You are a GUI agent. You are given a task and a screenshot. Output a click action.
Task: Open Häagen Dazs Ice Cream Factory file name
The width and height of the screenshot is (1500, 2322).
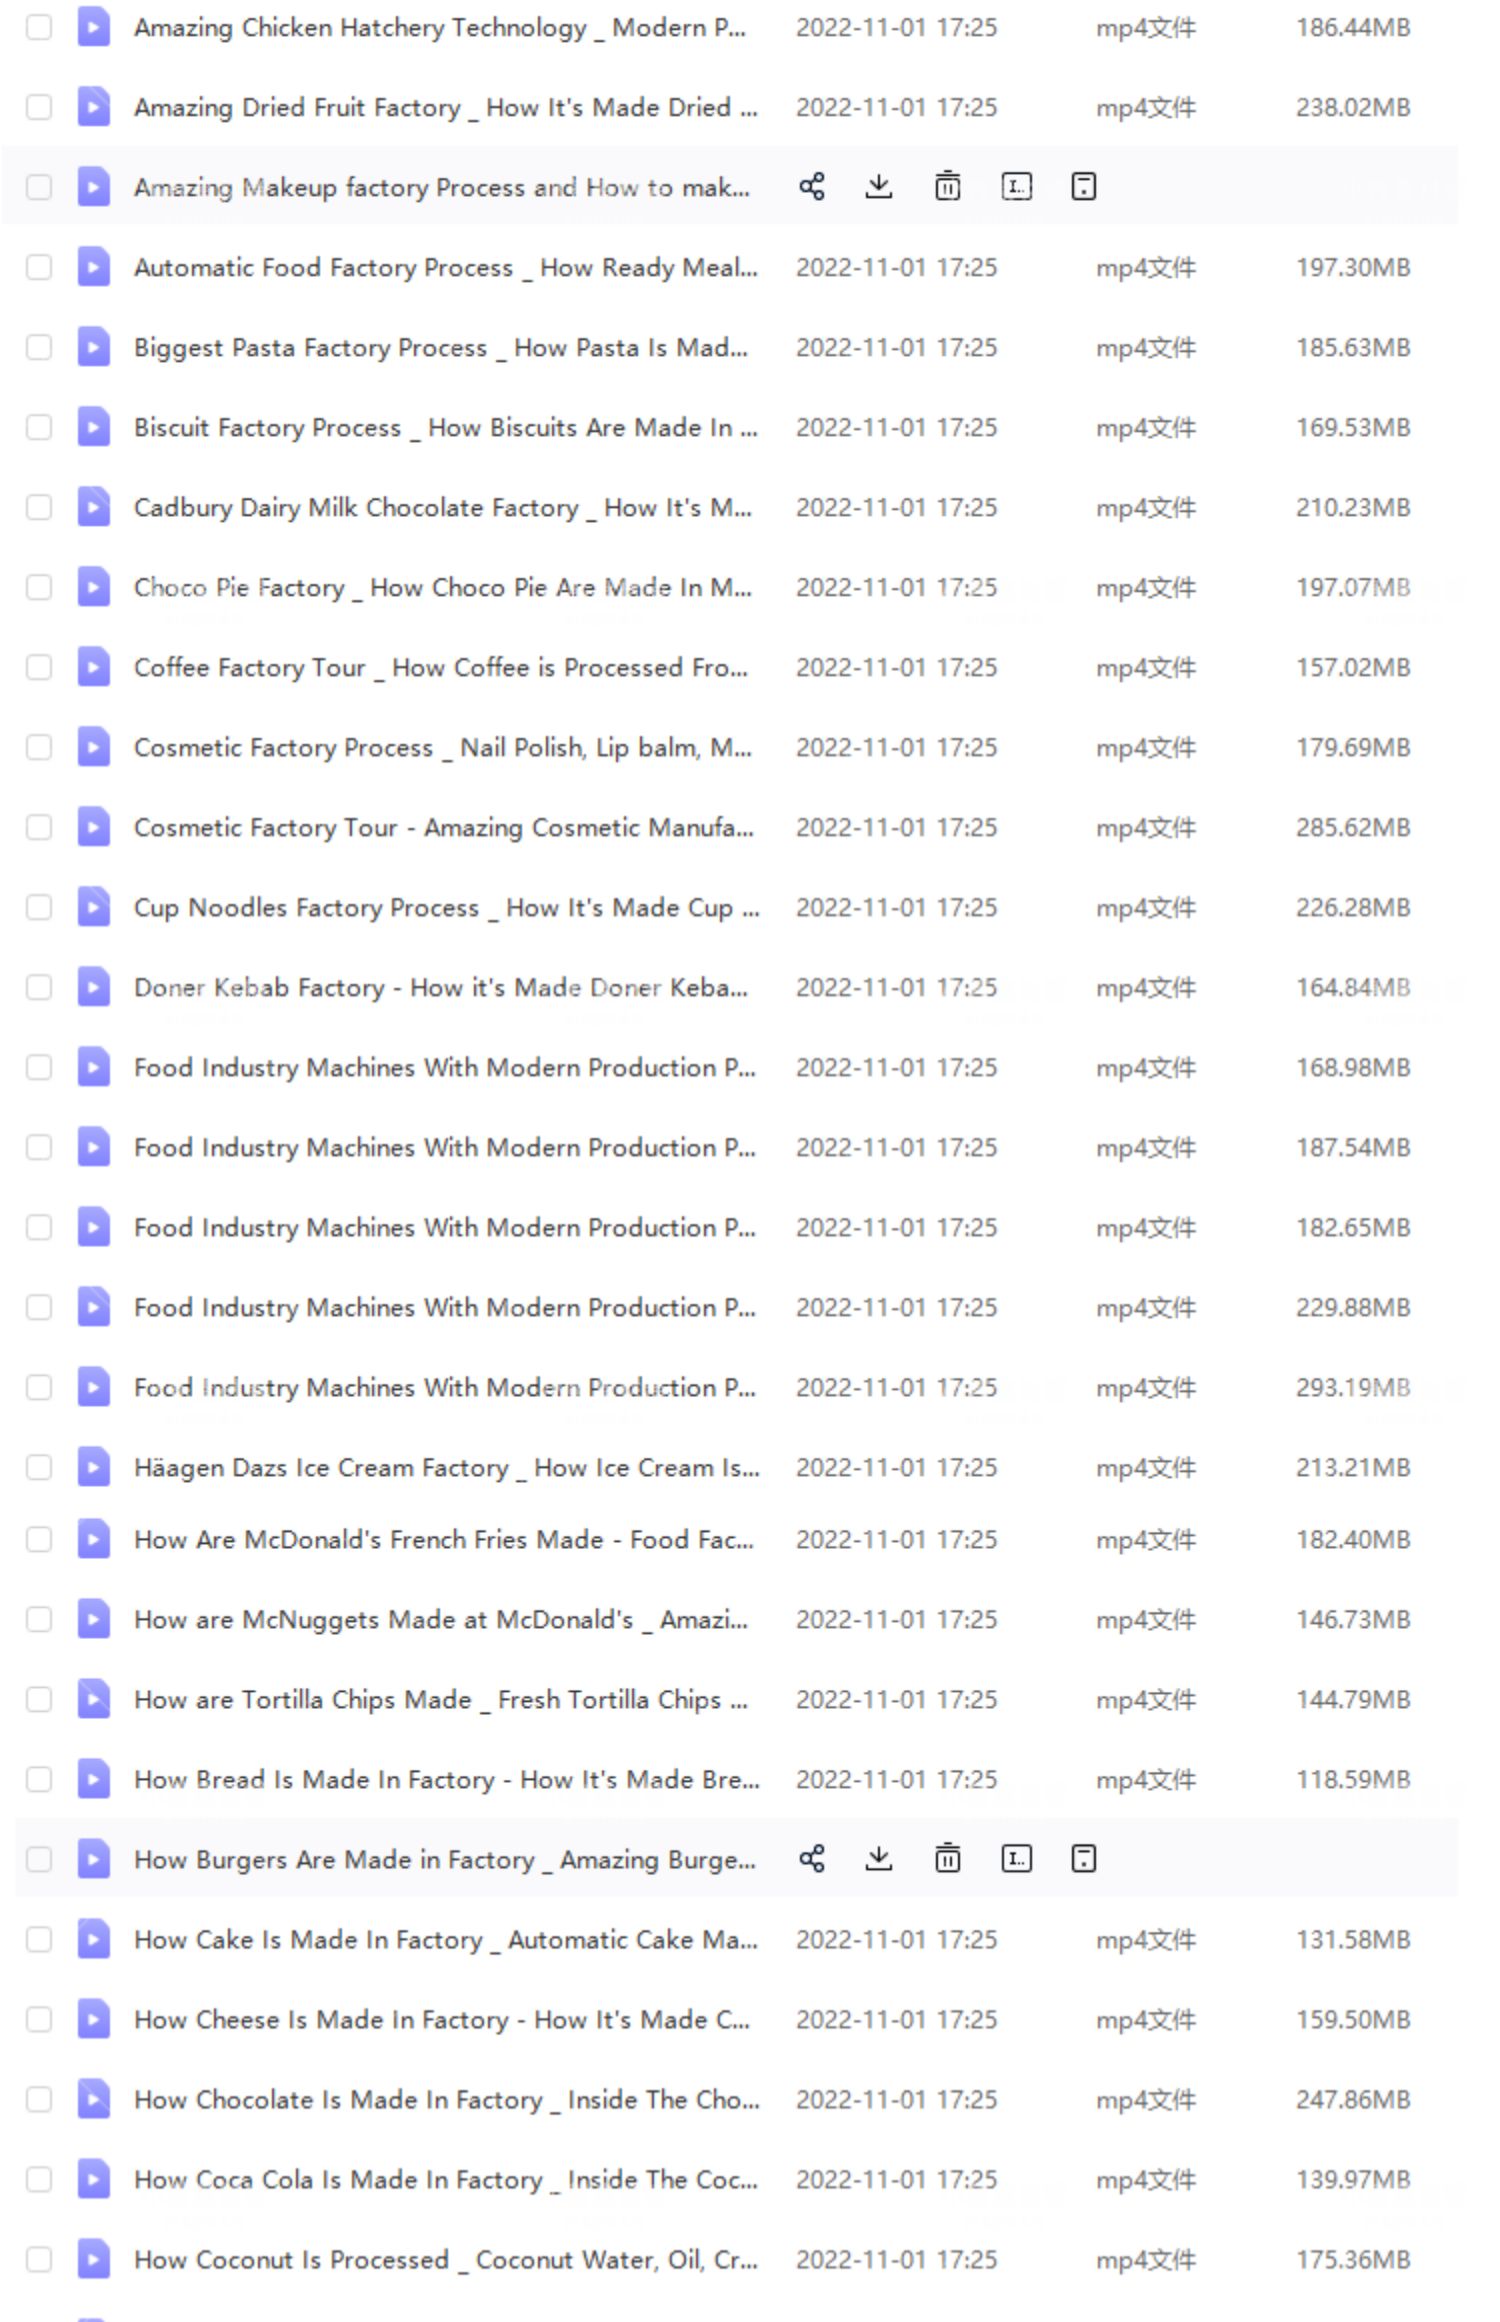447,1468
